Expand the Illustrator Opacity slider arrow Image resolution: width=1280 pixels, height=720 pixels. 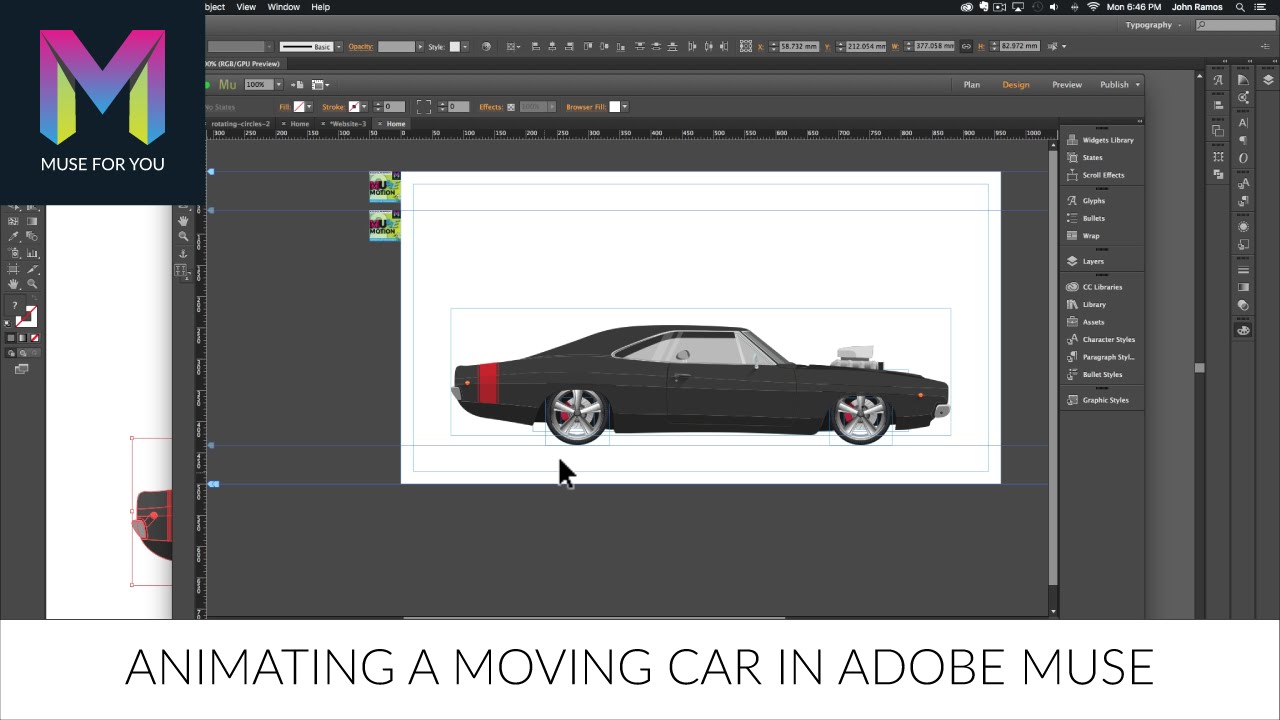point(418,46)
